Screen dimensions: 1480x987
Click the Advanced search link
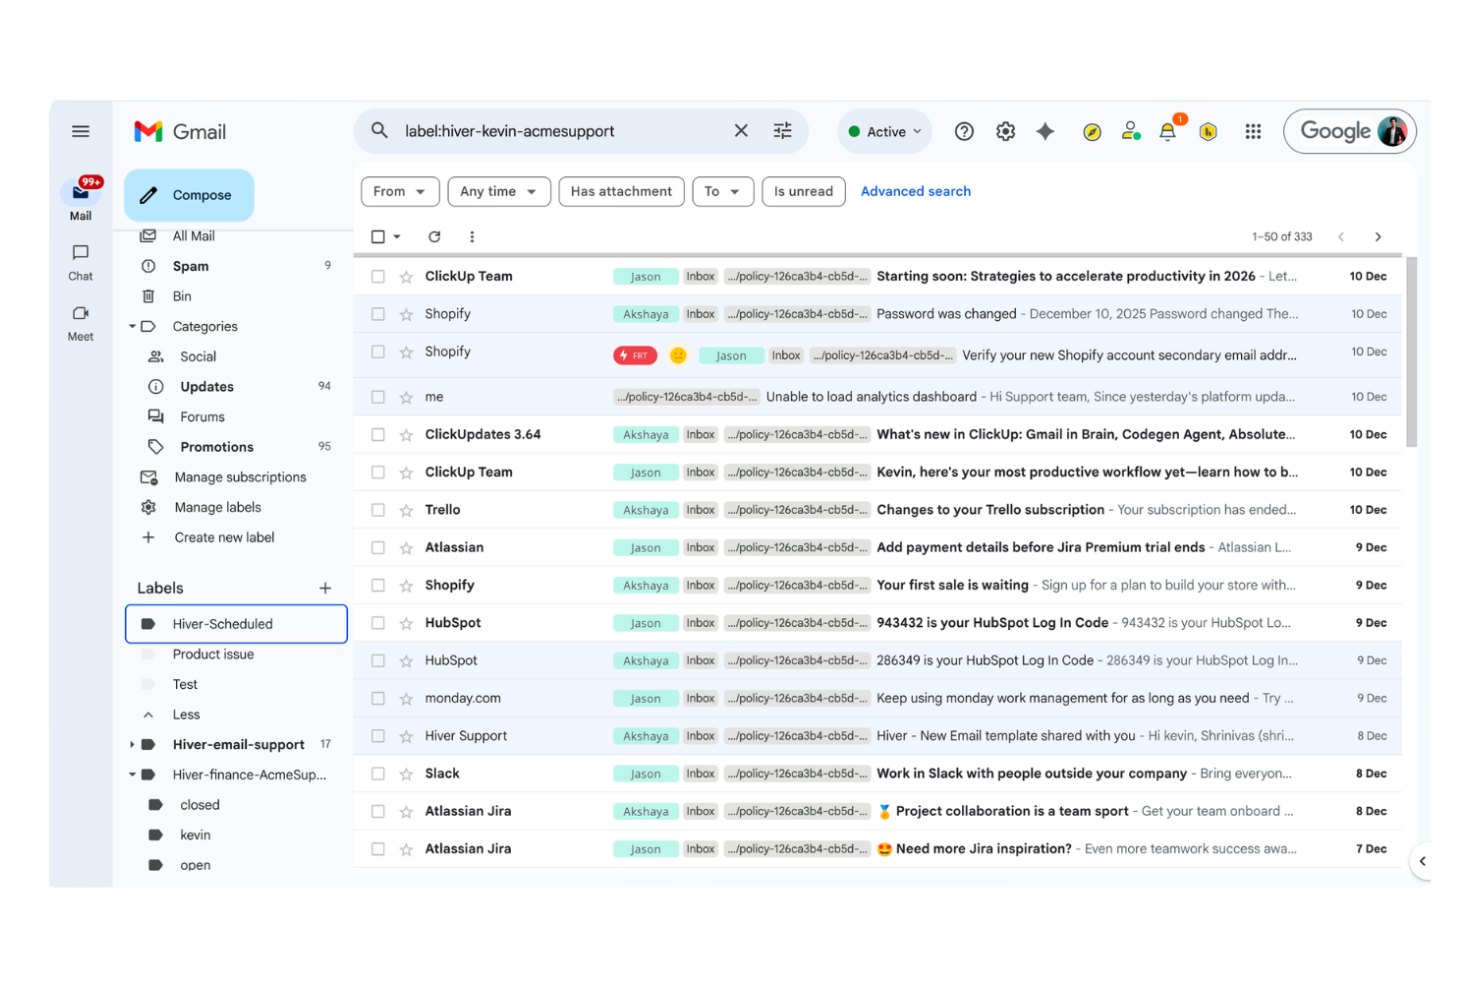pos(915,191)
